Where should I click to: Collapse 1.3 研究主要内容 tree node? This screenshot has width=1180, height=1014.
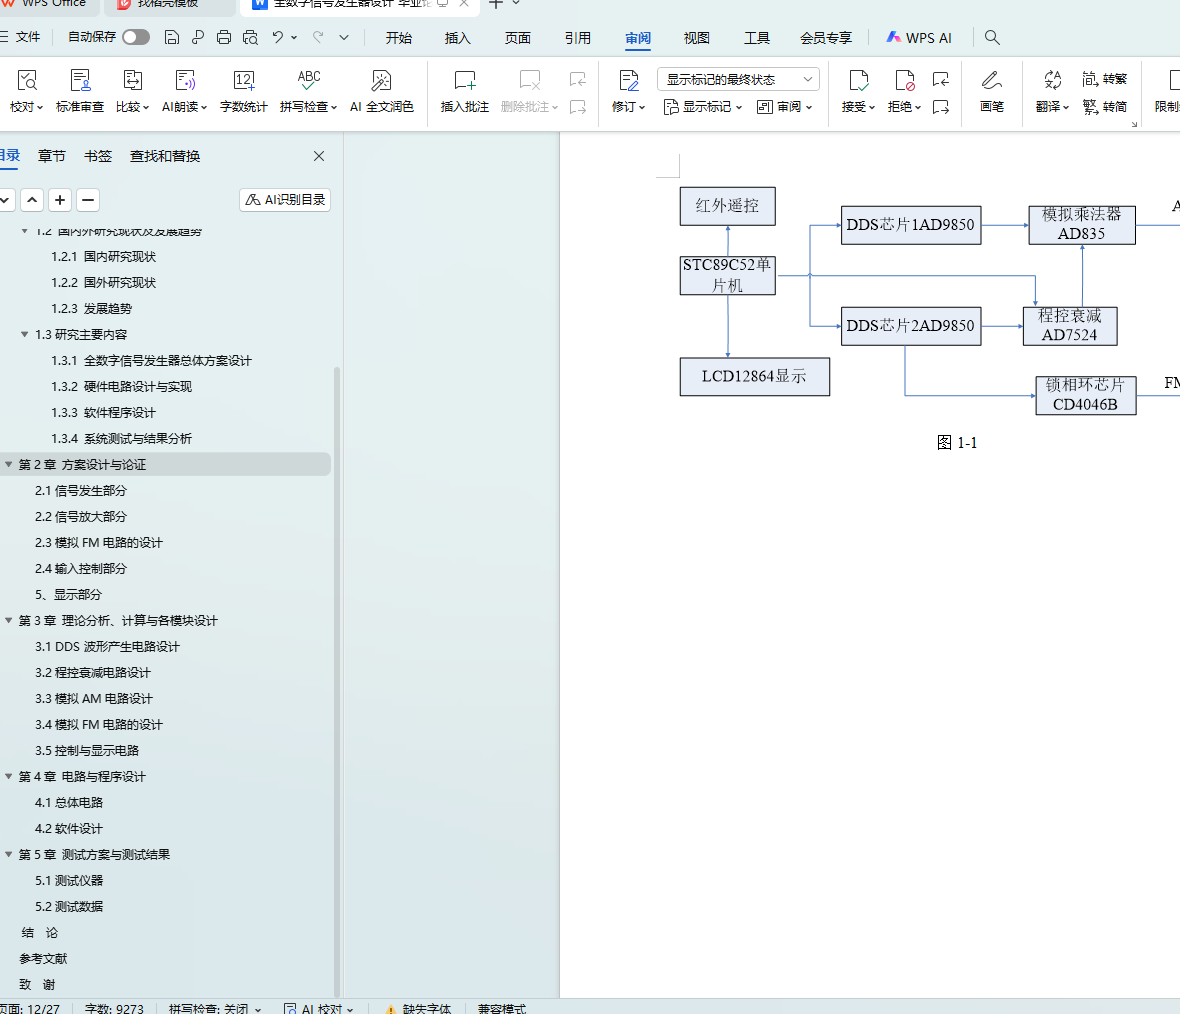click(25, 334)
